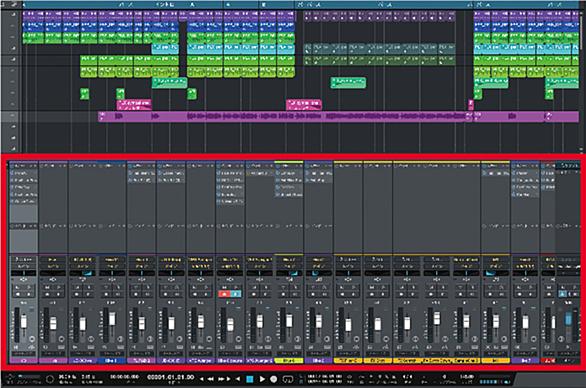Viewport: 586px width, 388px height.
Task: Click the icon at the bottom left of the first channel
Action: (x=16, y=347)
